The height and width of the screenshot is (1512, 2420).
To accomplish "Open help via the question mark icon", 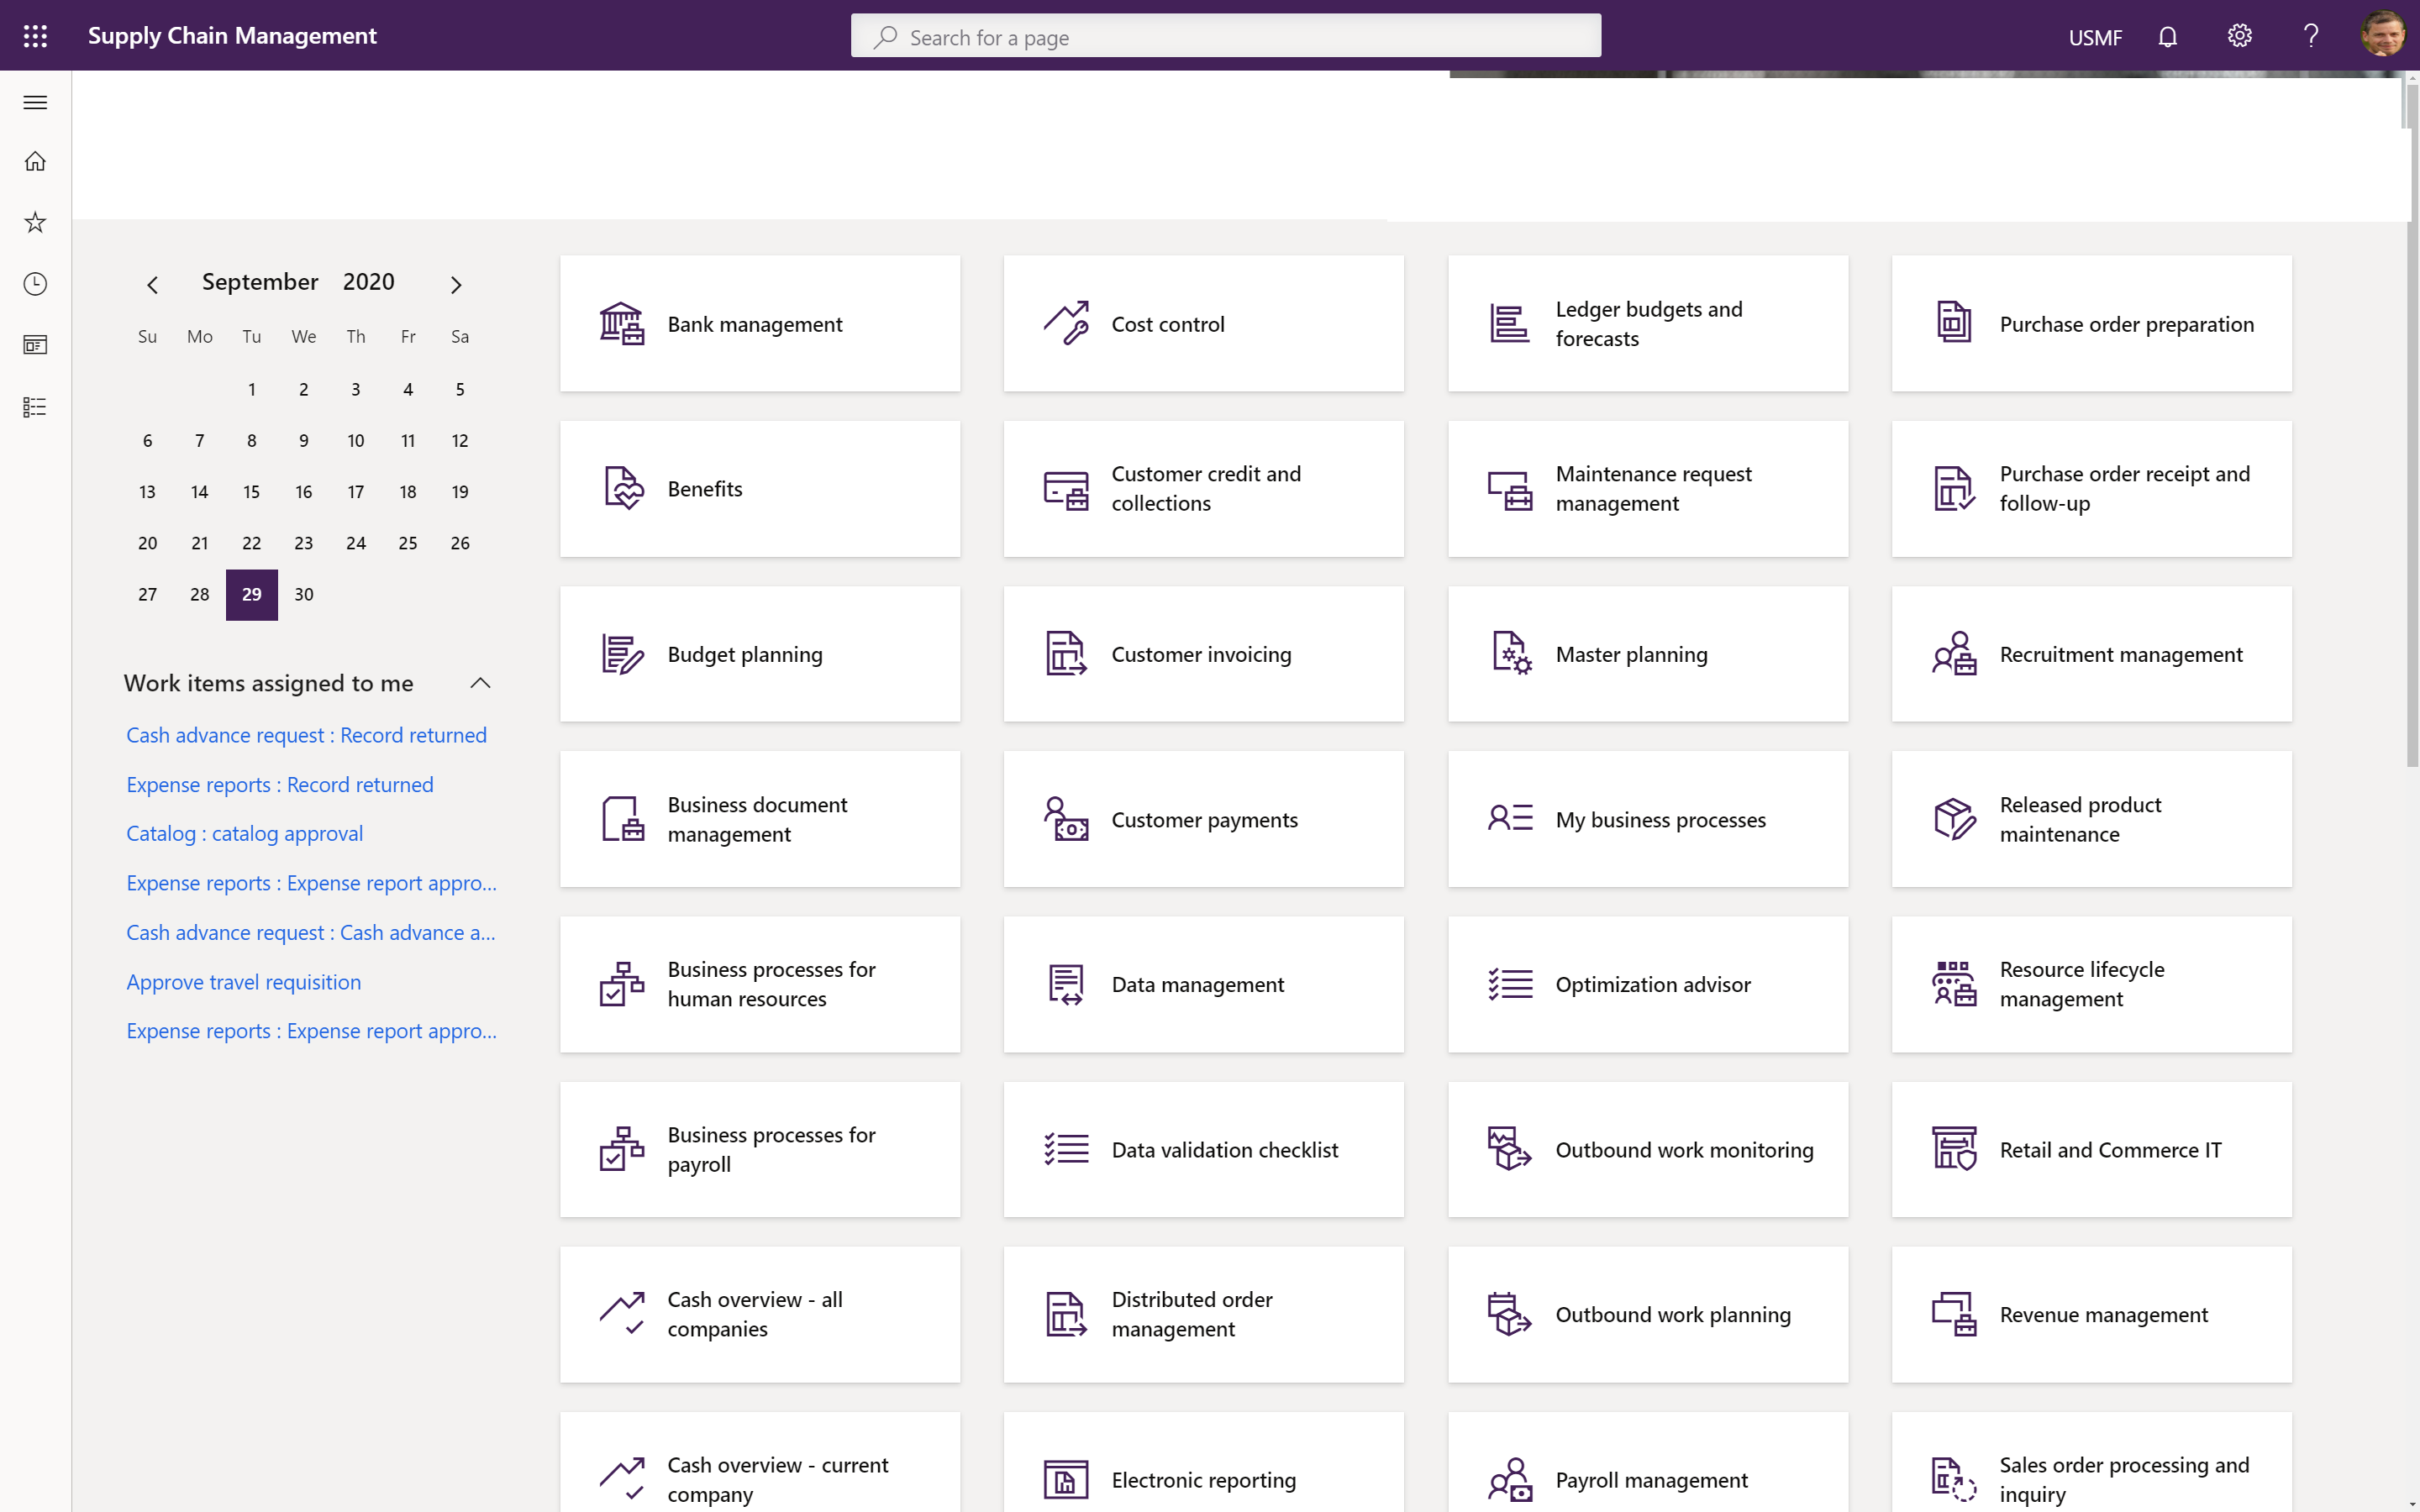I will pyautogui.click(x=2310, y=36).
